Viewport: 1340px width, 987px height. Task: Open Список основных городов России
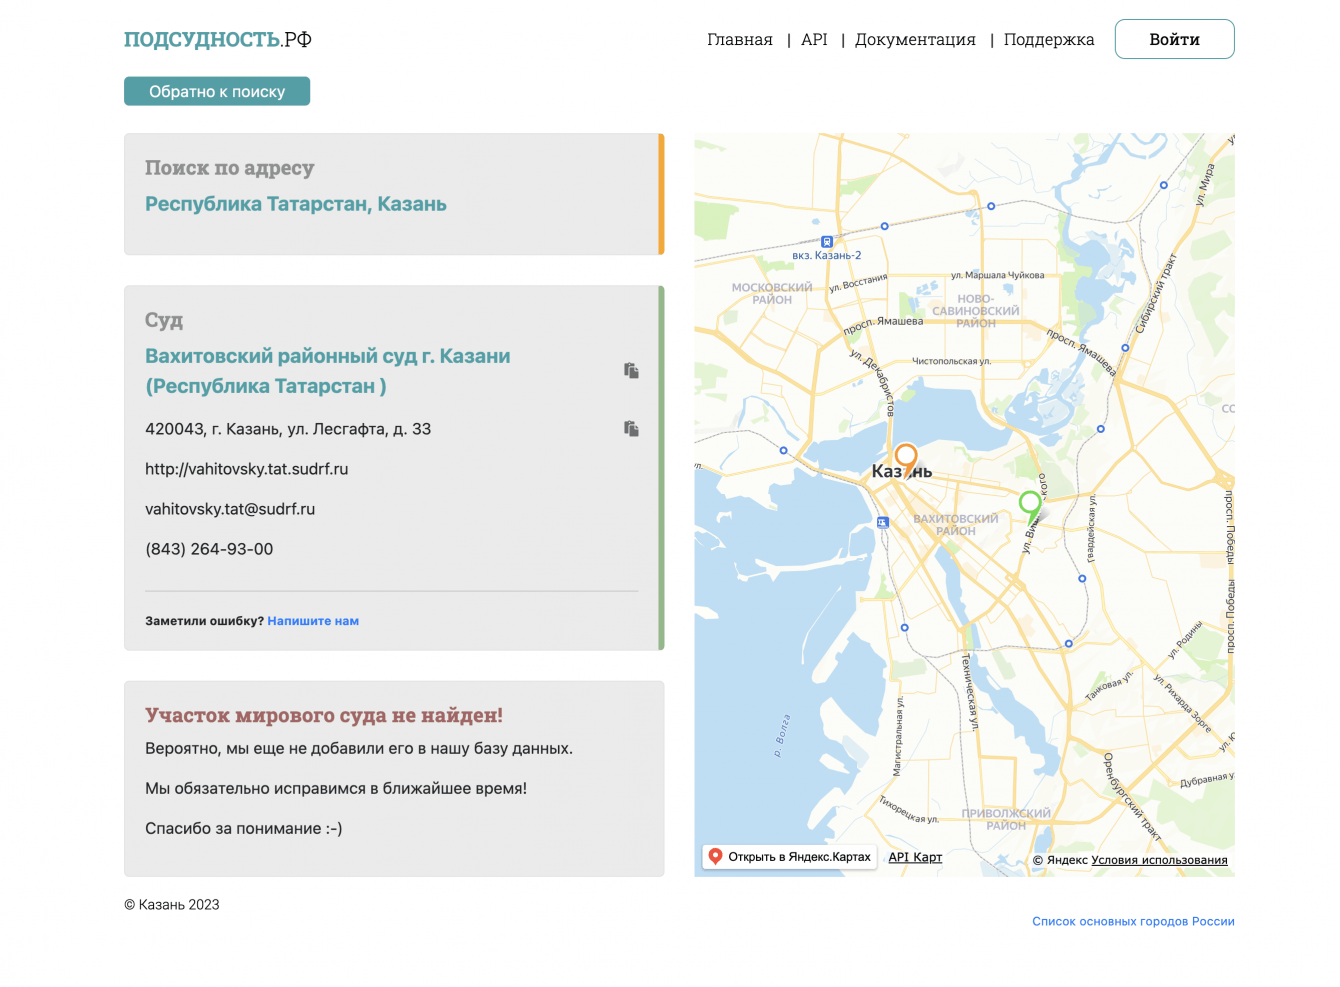pos(1133,922)
